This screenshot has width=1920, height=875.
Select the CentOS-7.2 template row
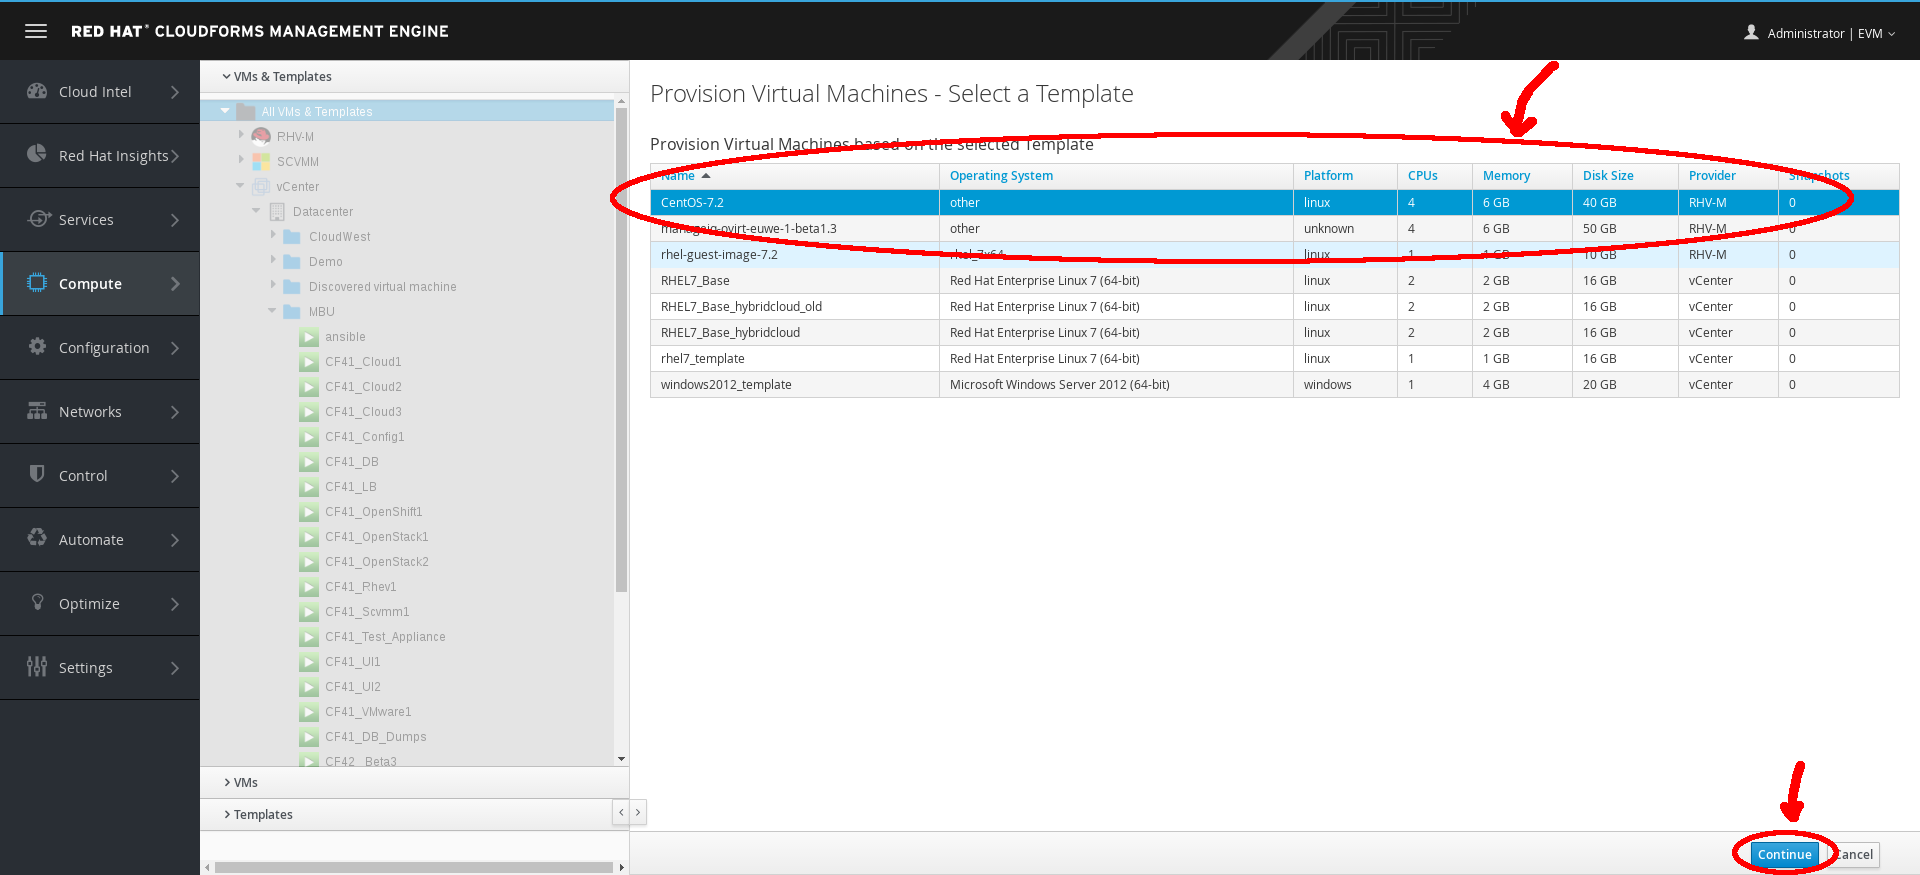(1274, 202)
